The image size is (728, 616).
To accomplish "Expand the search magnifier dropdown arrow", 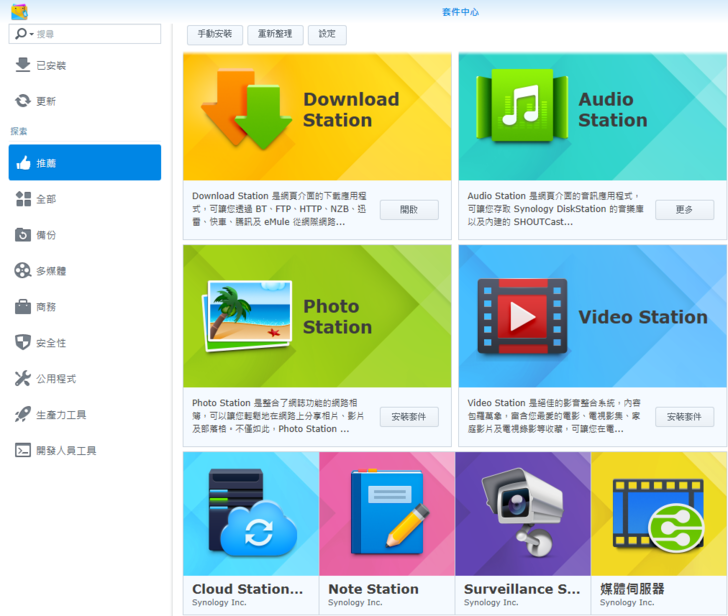I will pyautogui.click(x=31, y=34).
